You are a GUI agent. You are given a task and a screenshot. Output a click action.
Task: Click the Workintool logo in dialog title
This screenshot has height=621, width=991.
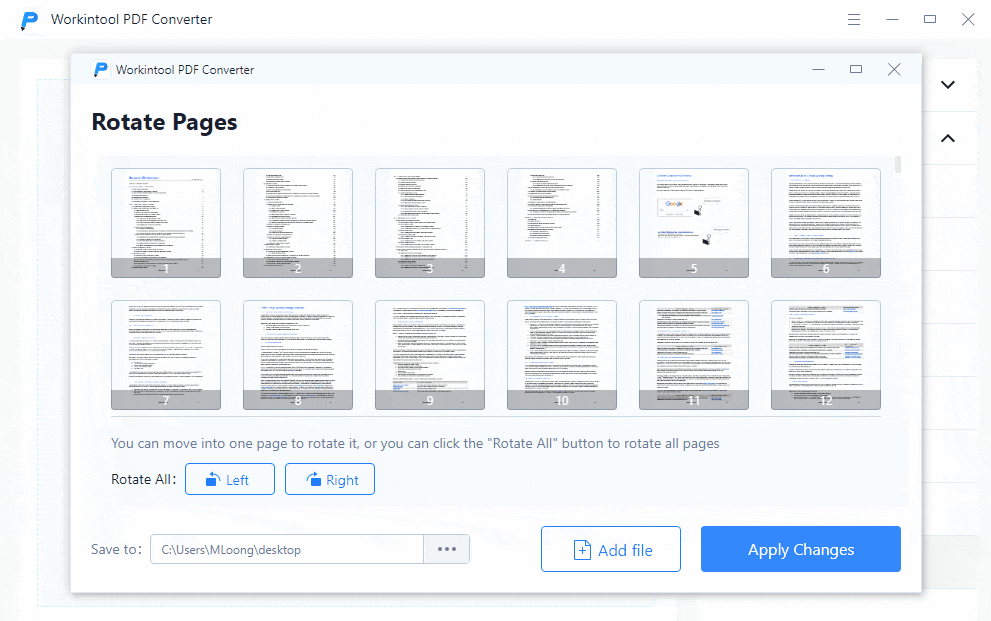click(x=100, y=70)
